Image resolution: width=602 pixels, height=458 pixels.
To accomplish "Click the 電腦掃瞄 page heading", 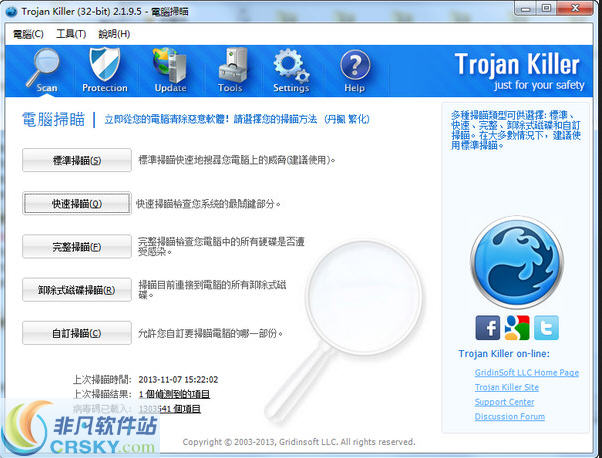I will coord(53,119).
